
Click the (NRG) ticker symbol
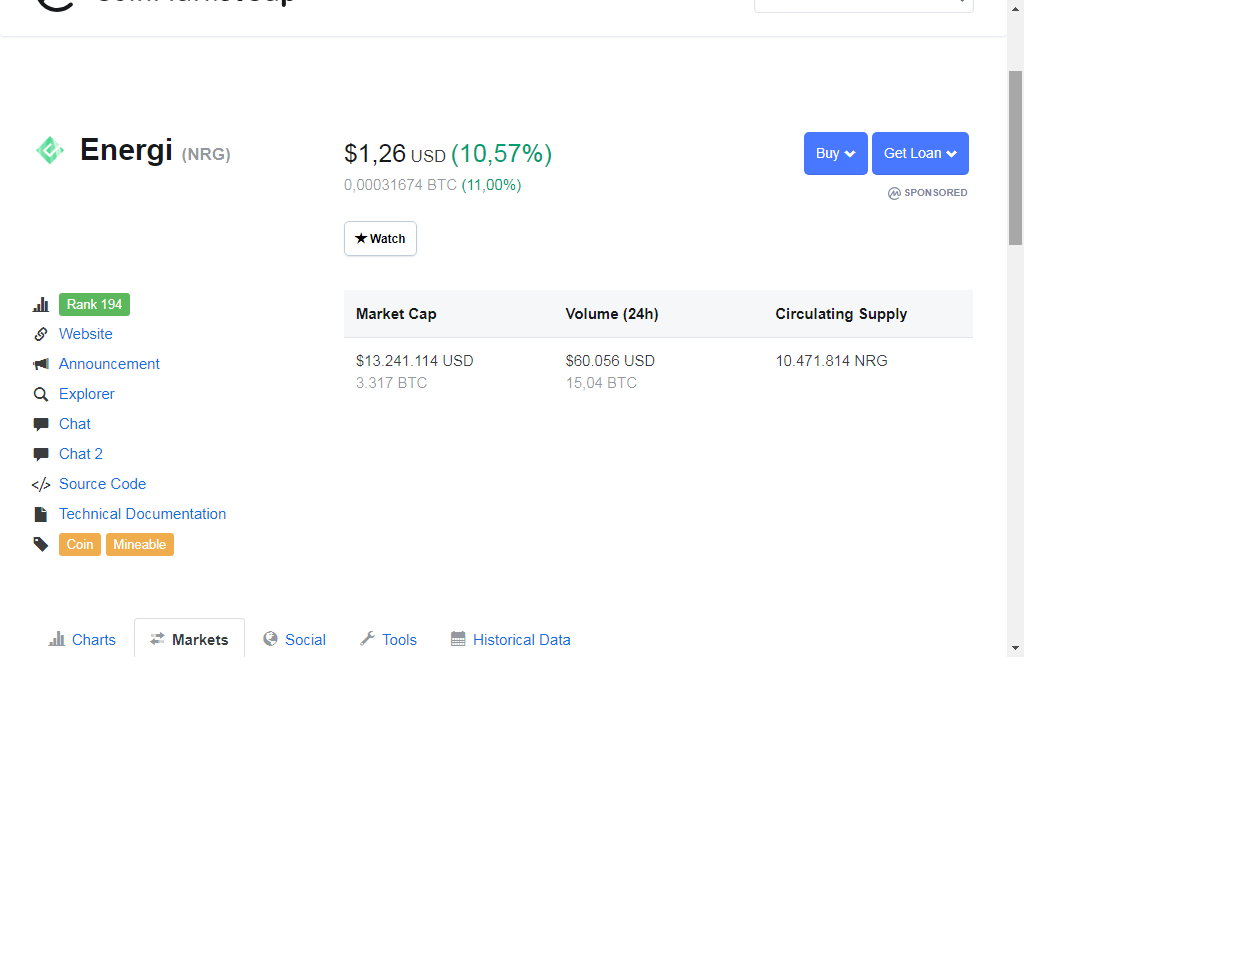coord(206,154)
